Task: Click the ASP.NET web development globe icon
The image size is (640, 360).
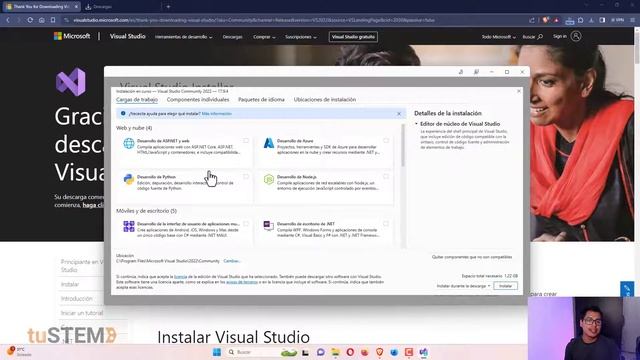Action: 129,143
